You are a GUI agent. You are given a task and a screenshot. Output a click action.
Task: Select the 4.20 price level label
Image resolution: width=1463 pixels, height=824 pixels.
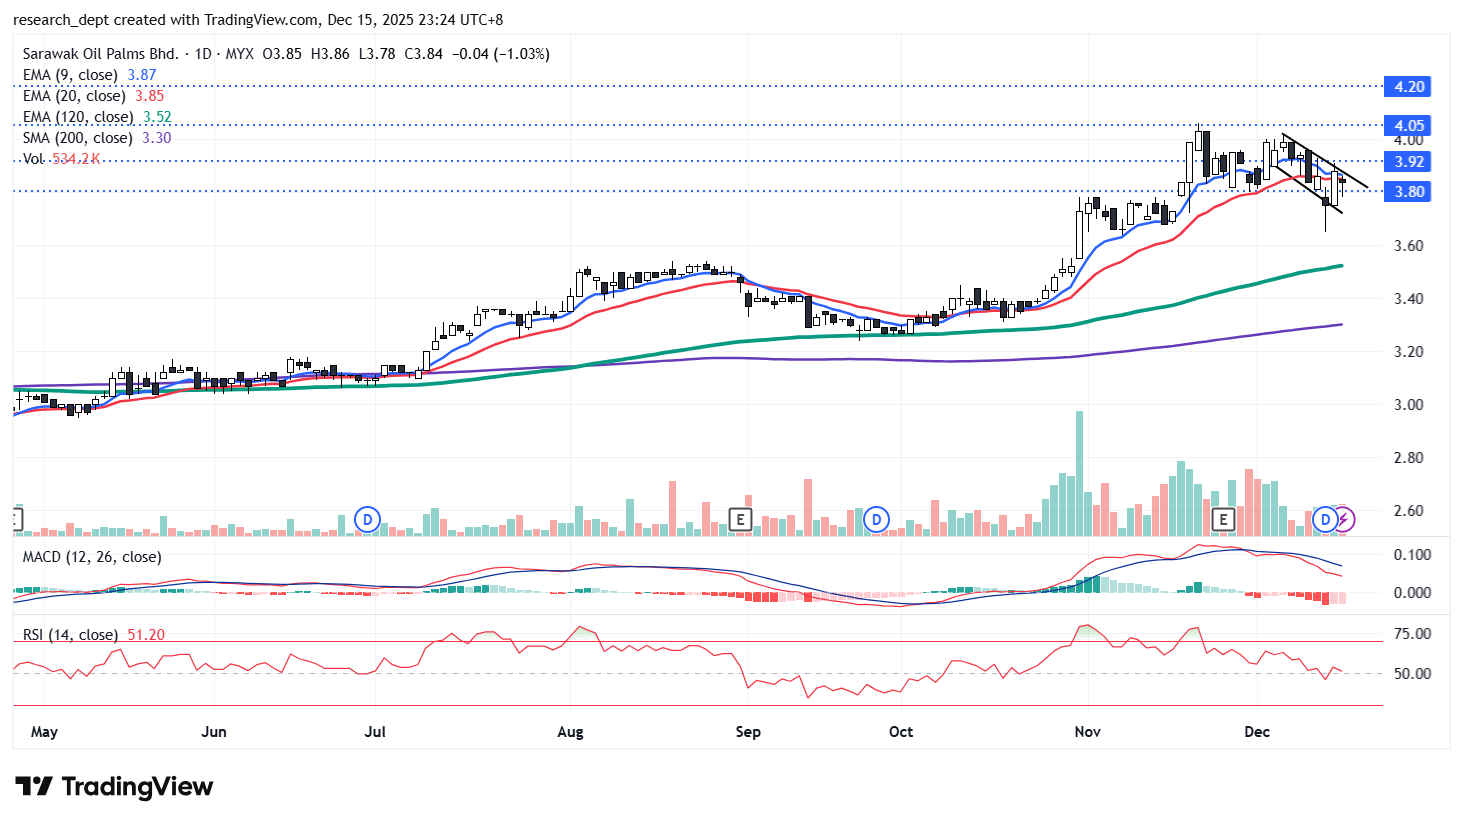pos(1408,87)
